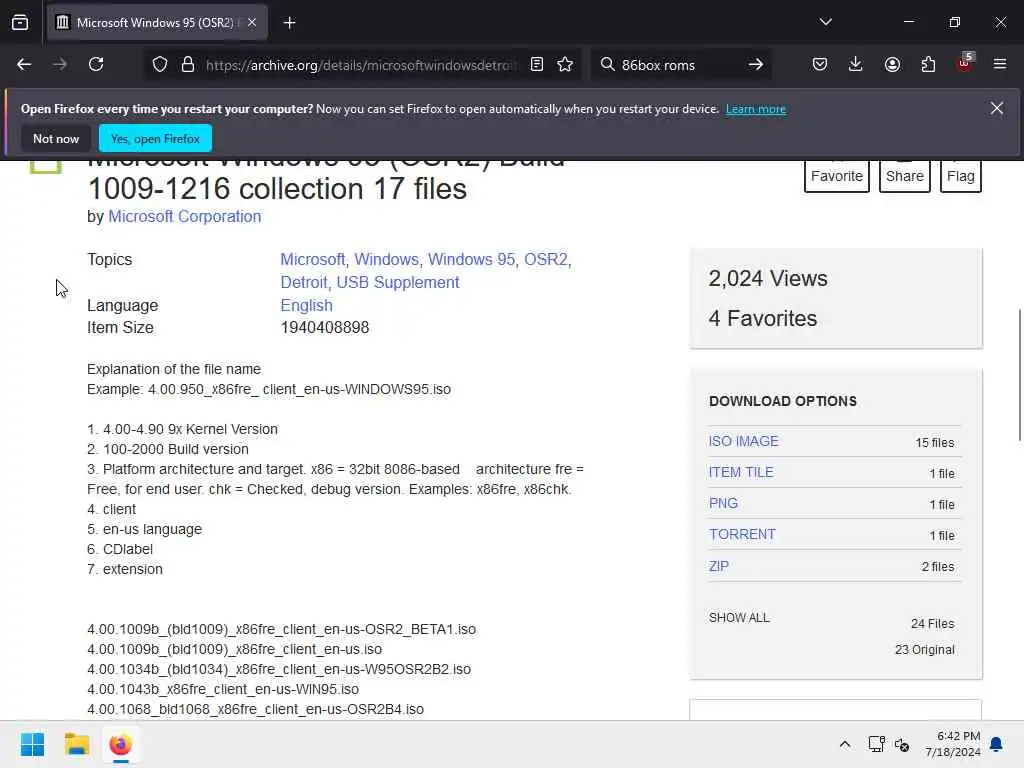Open network status tray icon
1024x768 pixels.
coord(876,744)
